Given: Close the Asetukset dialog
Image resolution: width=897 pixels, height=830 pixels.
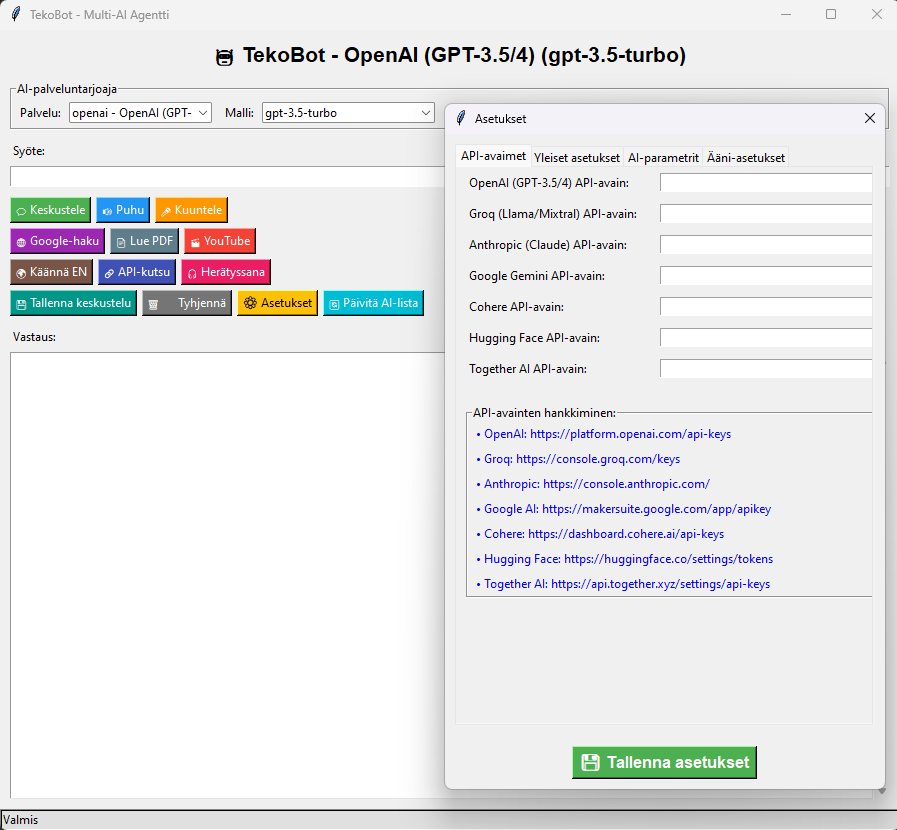Looking at the screenshot, I should tap(868, 119).
